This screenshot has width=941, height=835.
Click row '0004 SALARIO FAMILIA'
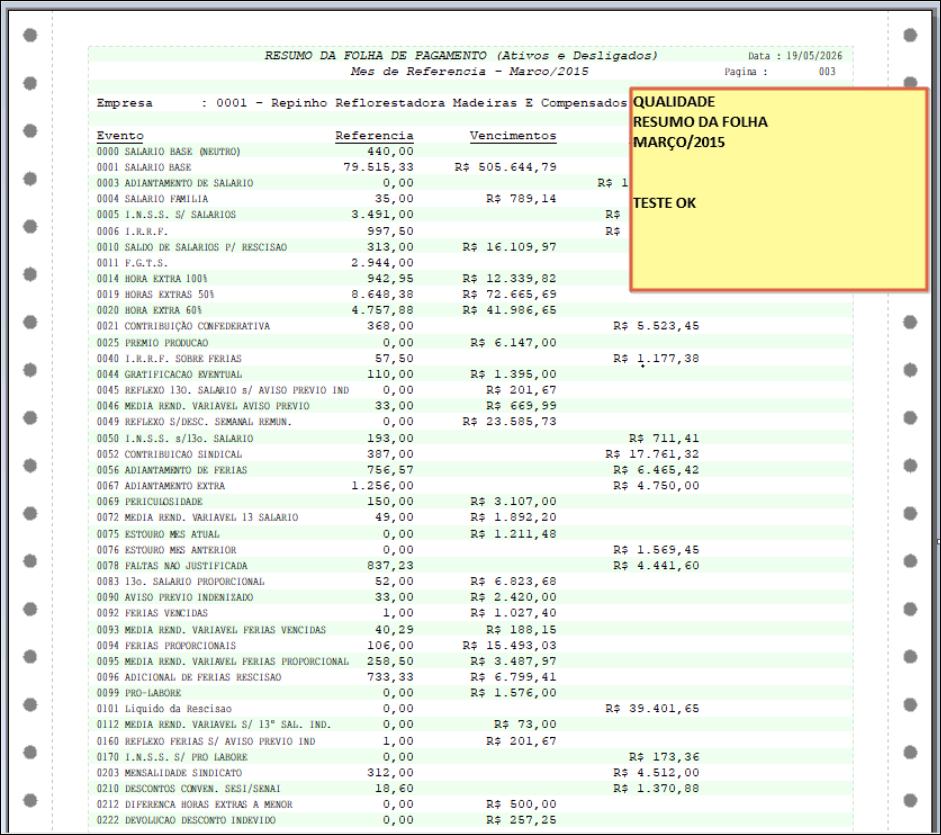pos(152,199)
